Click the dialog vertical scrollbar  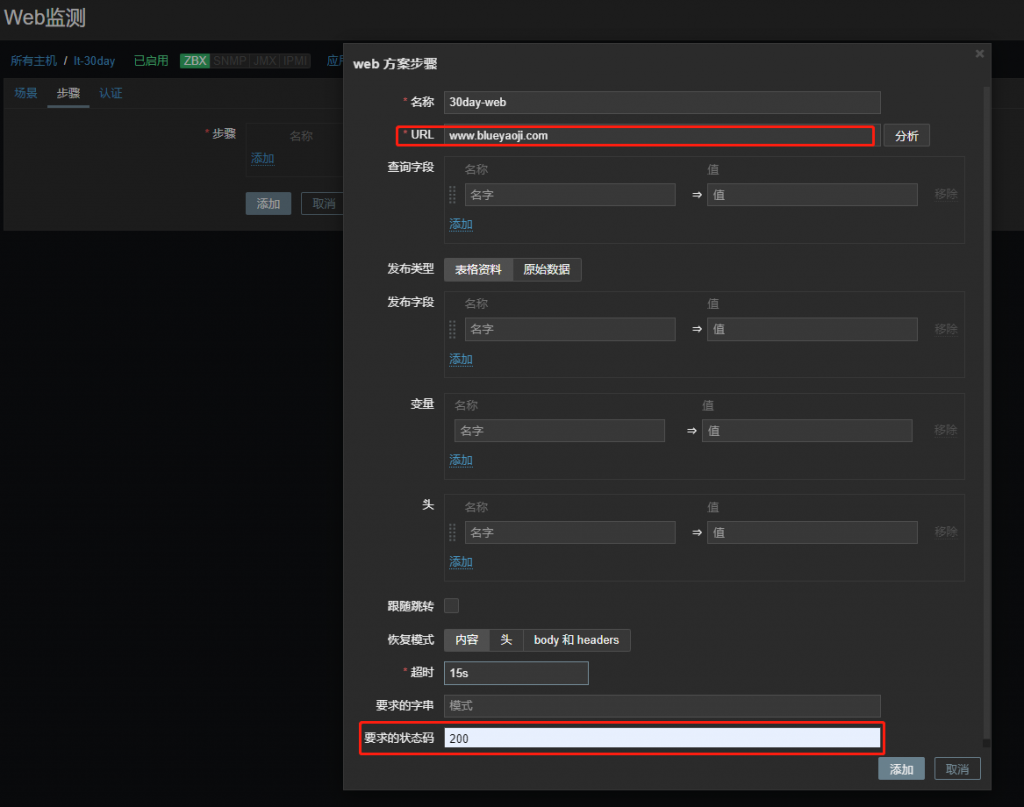pyautogui.click(x=987, y=411)
